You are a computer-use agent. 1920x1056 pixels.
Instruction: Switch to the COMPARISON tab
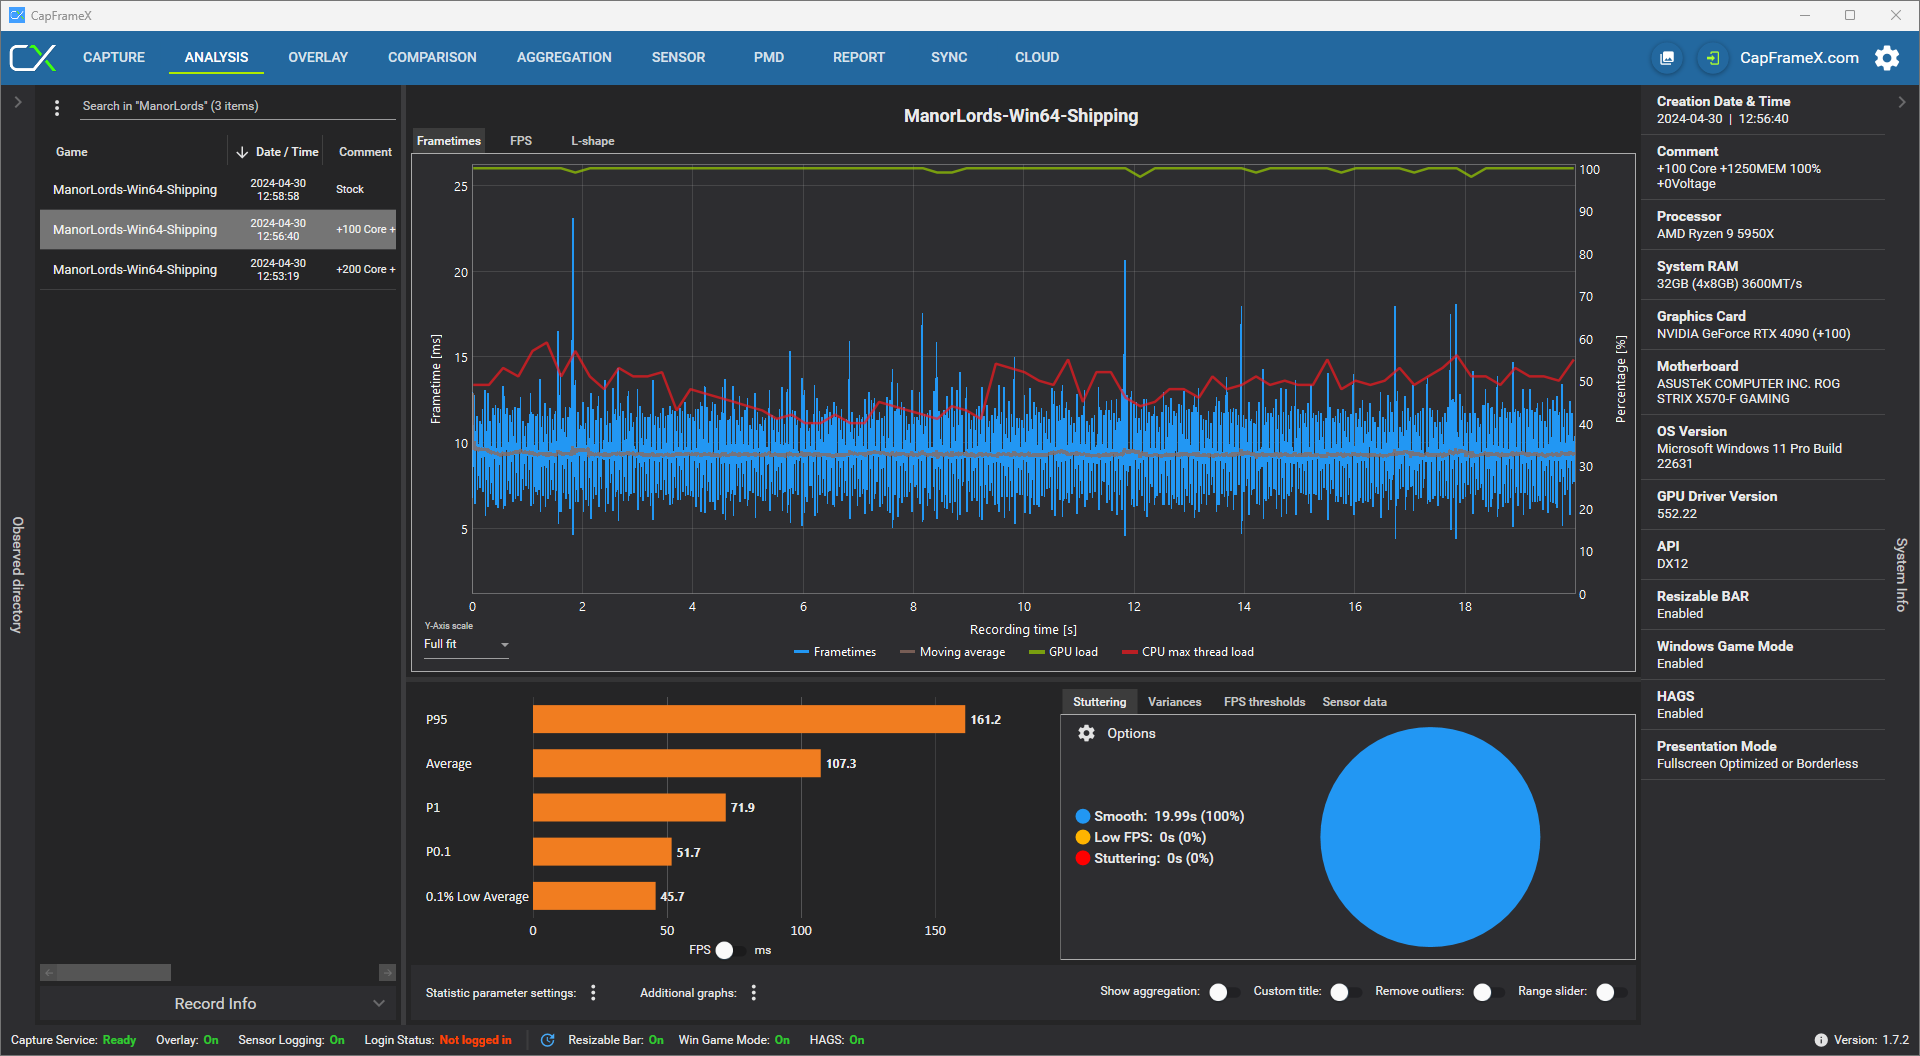pos(432,57)
